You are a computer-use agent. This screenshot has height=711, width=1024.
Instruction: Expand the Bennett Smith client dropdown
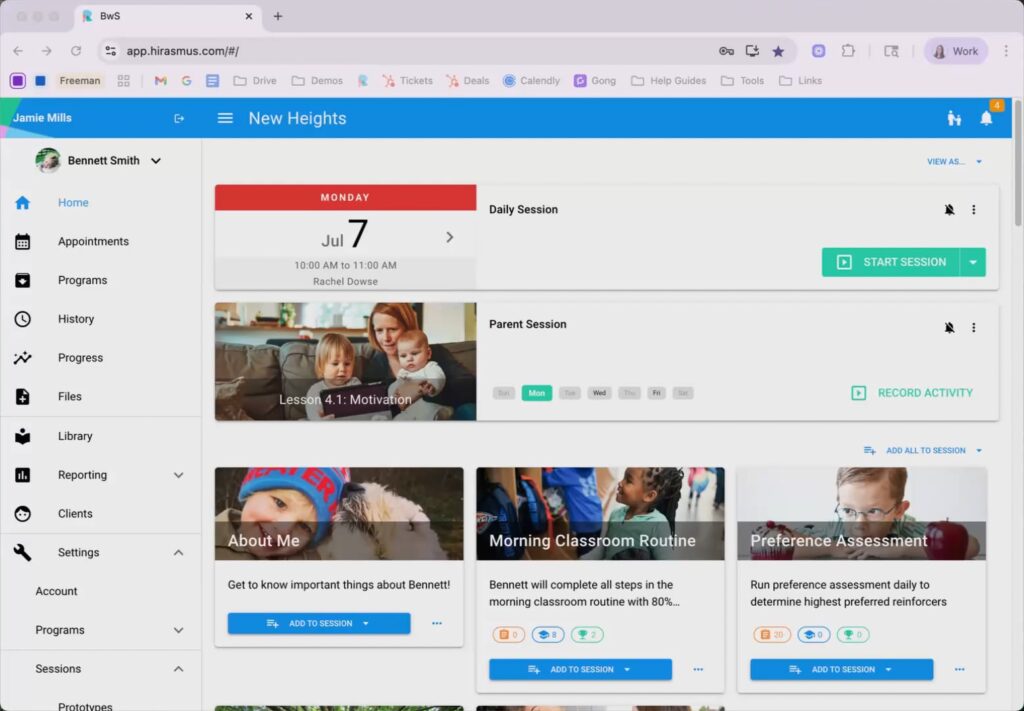tap(156, 161)
